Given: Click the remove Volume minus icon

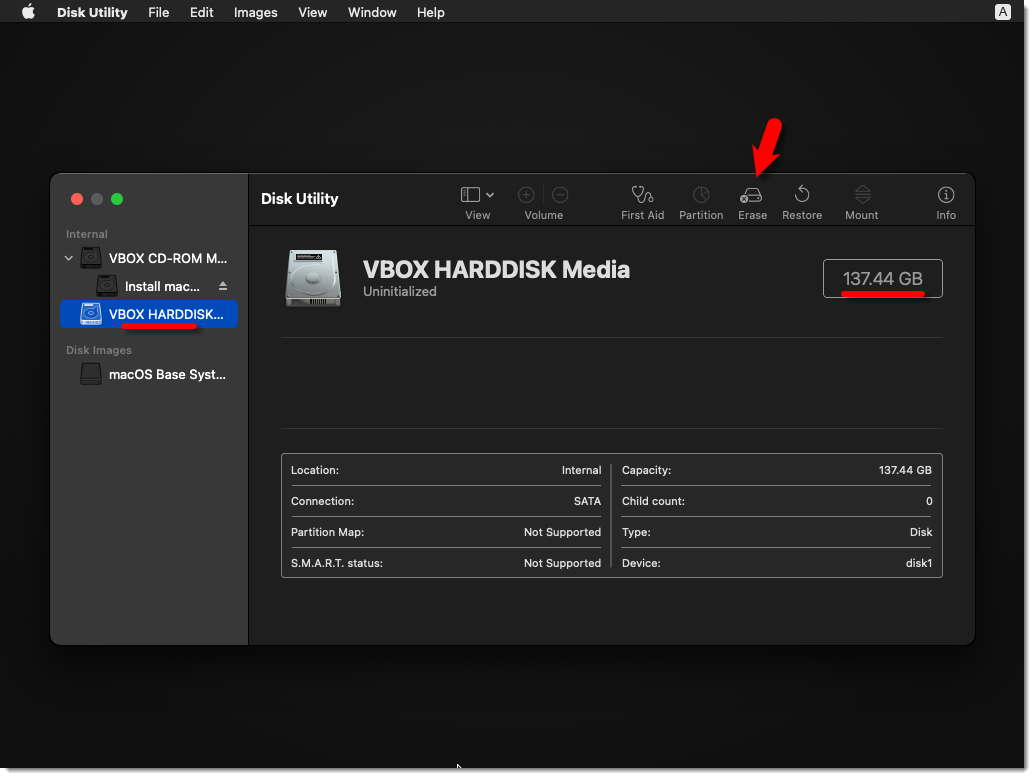Looking at the screenshot, I should click(x=560, y=195).
